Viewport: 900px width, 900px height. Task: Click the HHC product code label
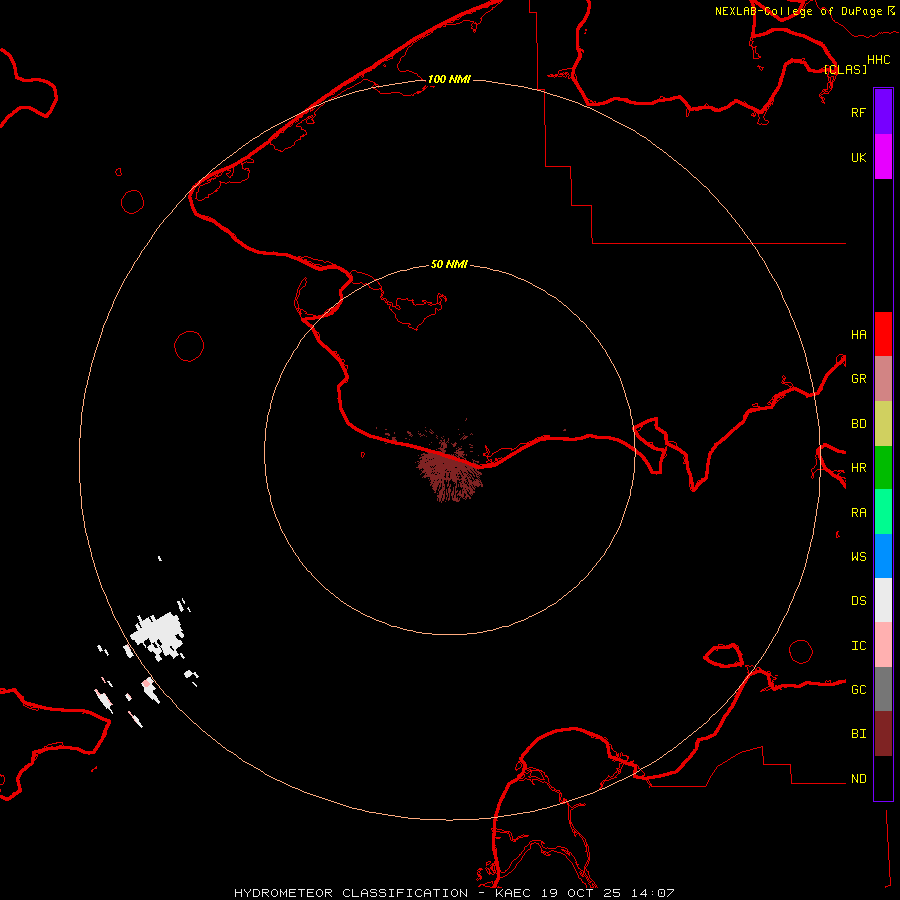click(879, 60)
